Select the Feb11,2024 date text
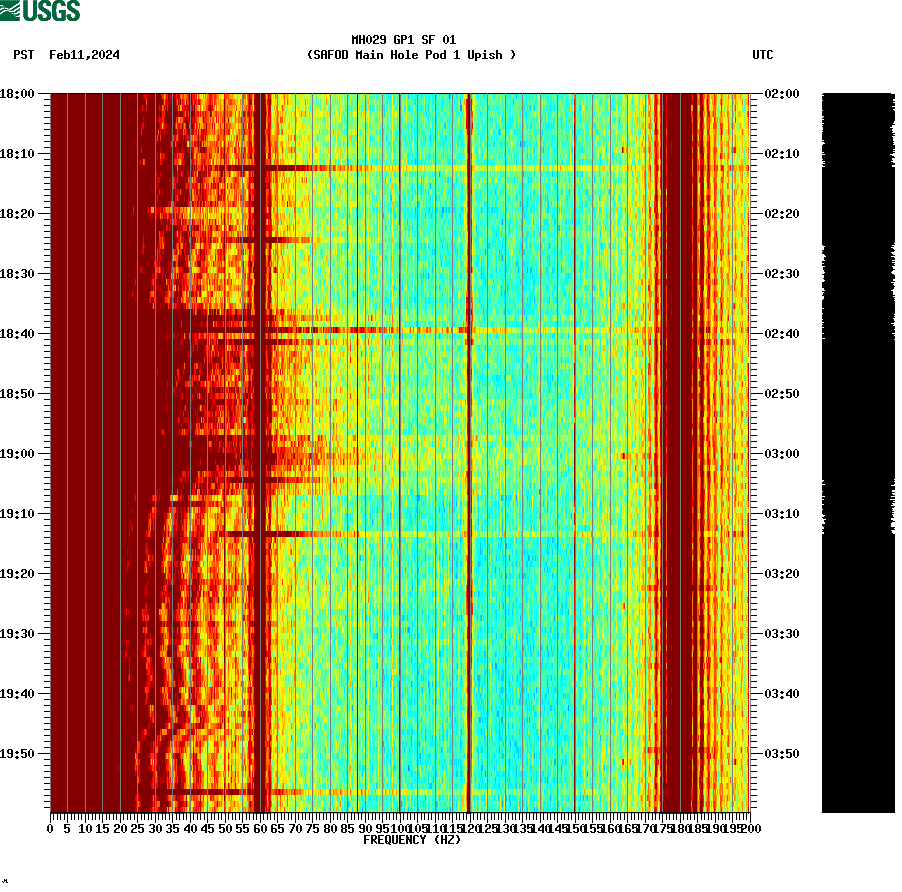 (84, 56)
